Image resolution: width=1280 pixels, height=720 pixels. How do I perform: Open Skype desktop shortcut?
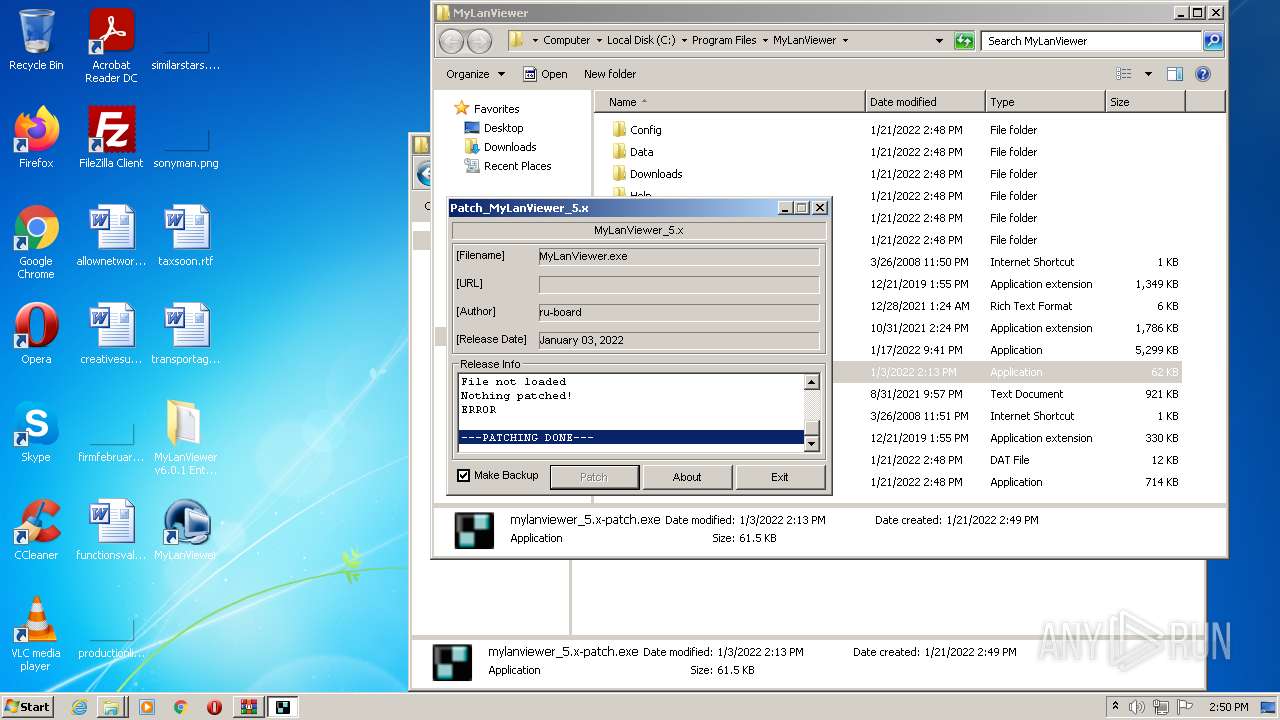point(36,431)
